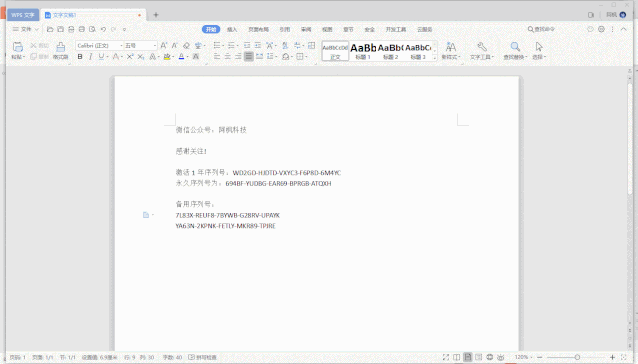Collapse the ribbon with the chevron
The image size is (638, 364).
point(623,29)
